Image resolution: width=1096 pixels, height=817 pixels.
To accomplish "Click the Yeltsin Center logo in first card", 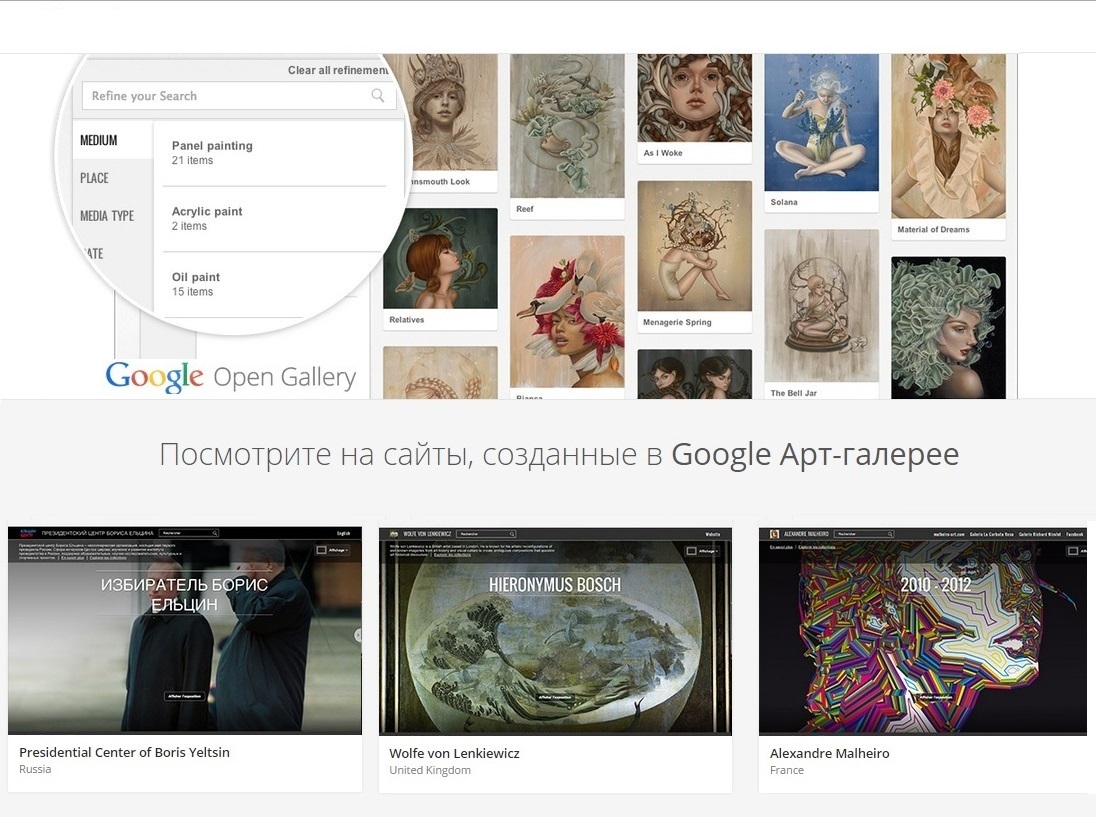I will pos(27,533).
